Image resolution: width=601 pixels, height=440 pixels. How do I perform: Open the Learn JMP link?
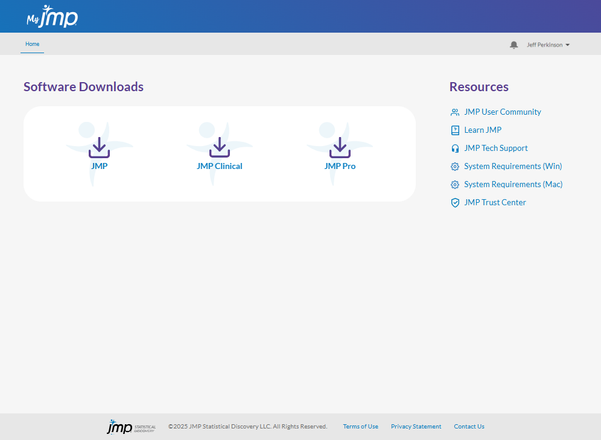click(483, 130)
